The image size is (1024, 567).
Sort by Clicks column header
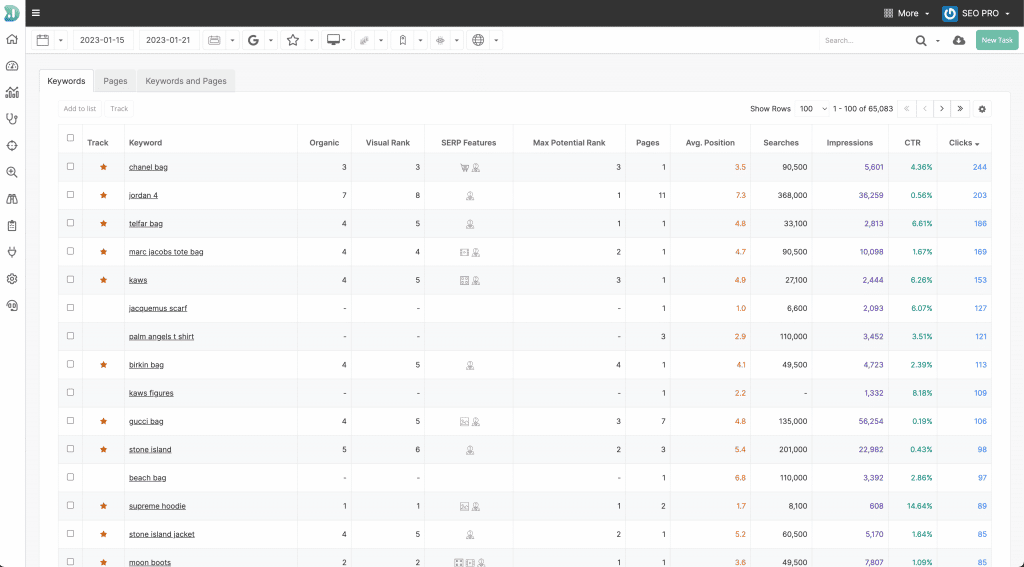point(964,142)
